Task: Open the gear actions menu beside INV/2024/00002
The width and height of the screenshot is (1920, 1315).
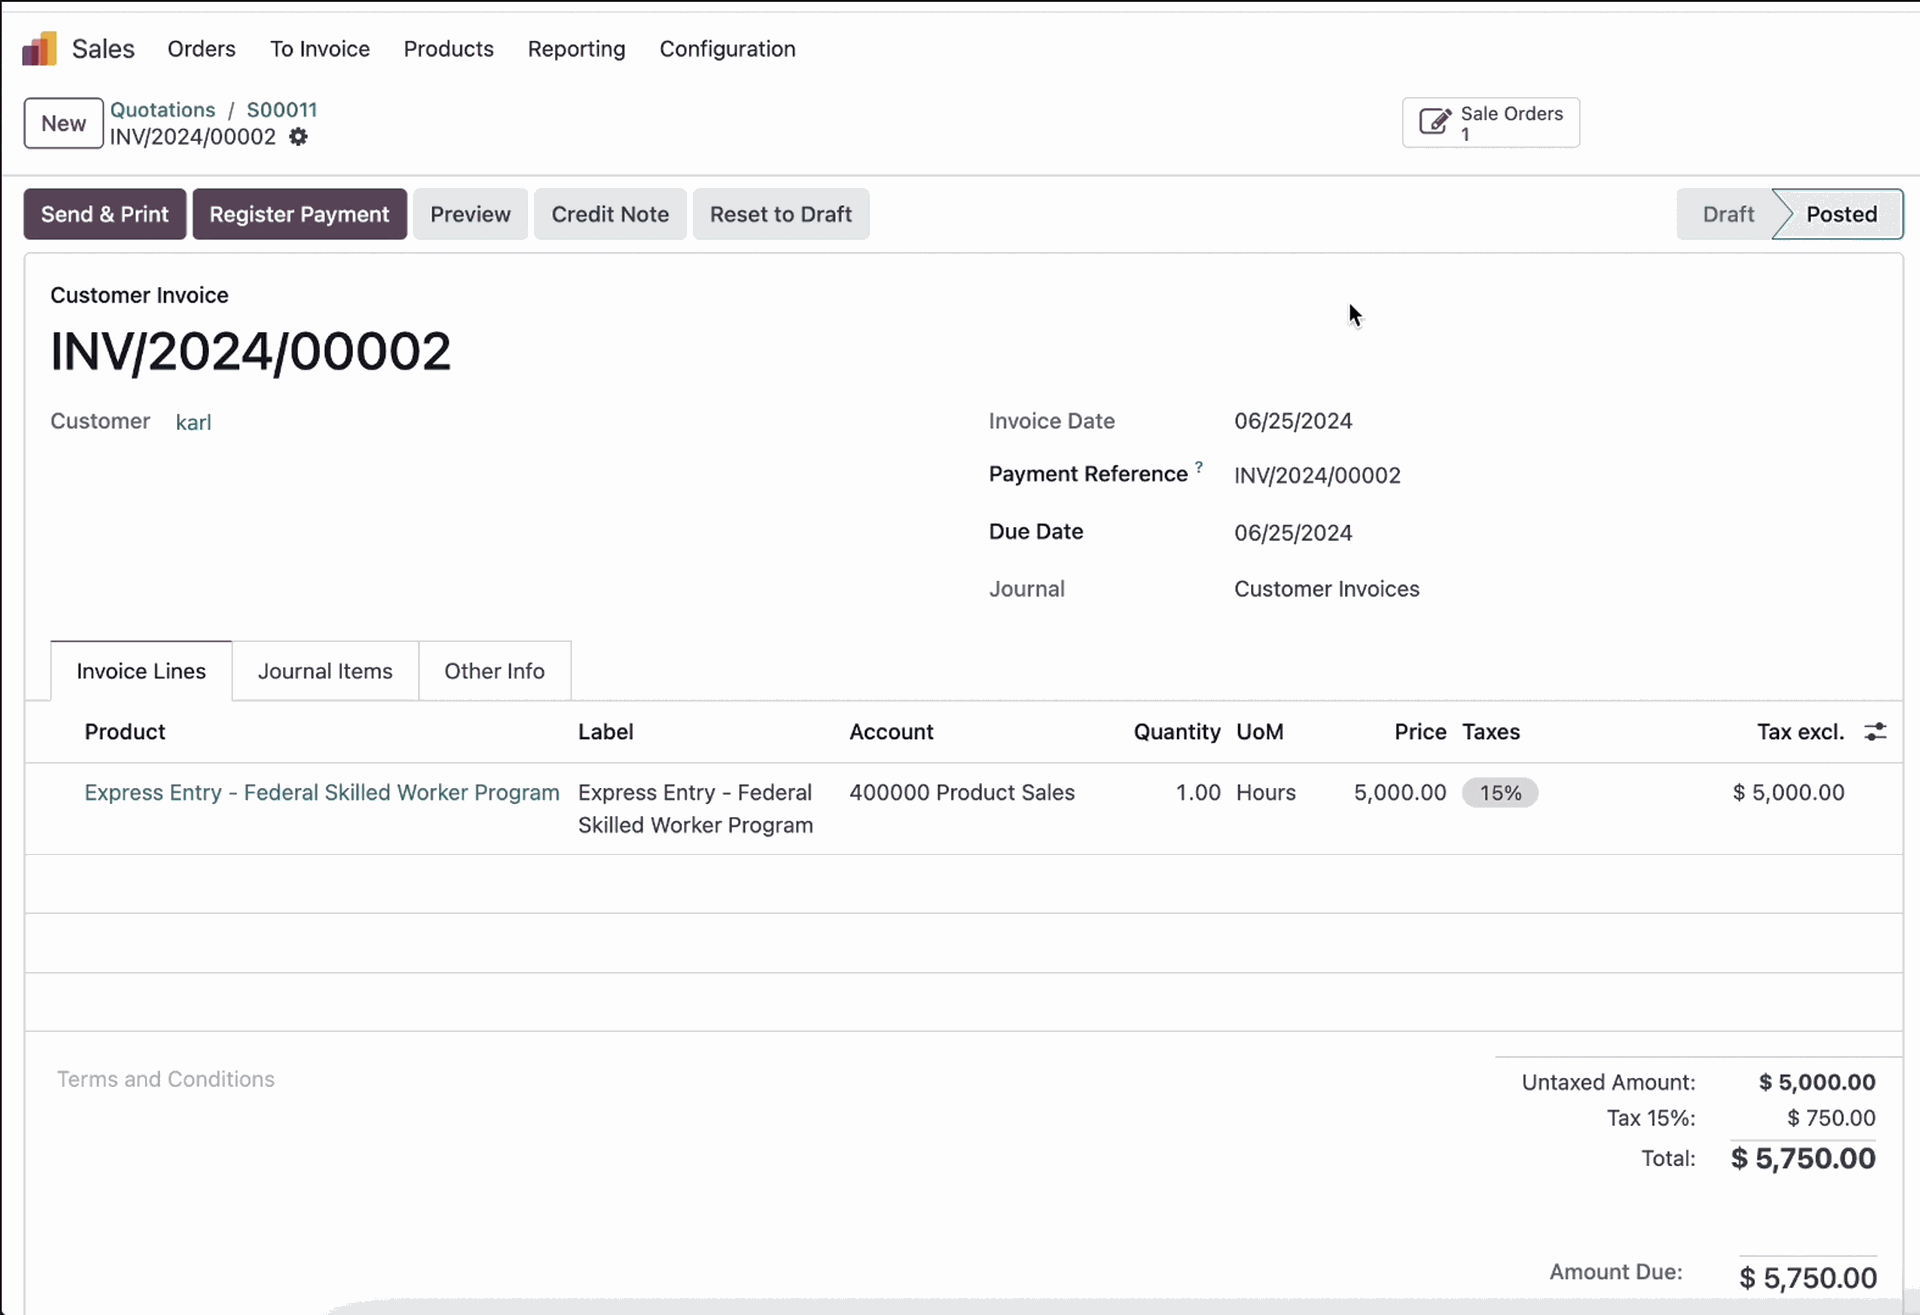Action: click(298, 137)
